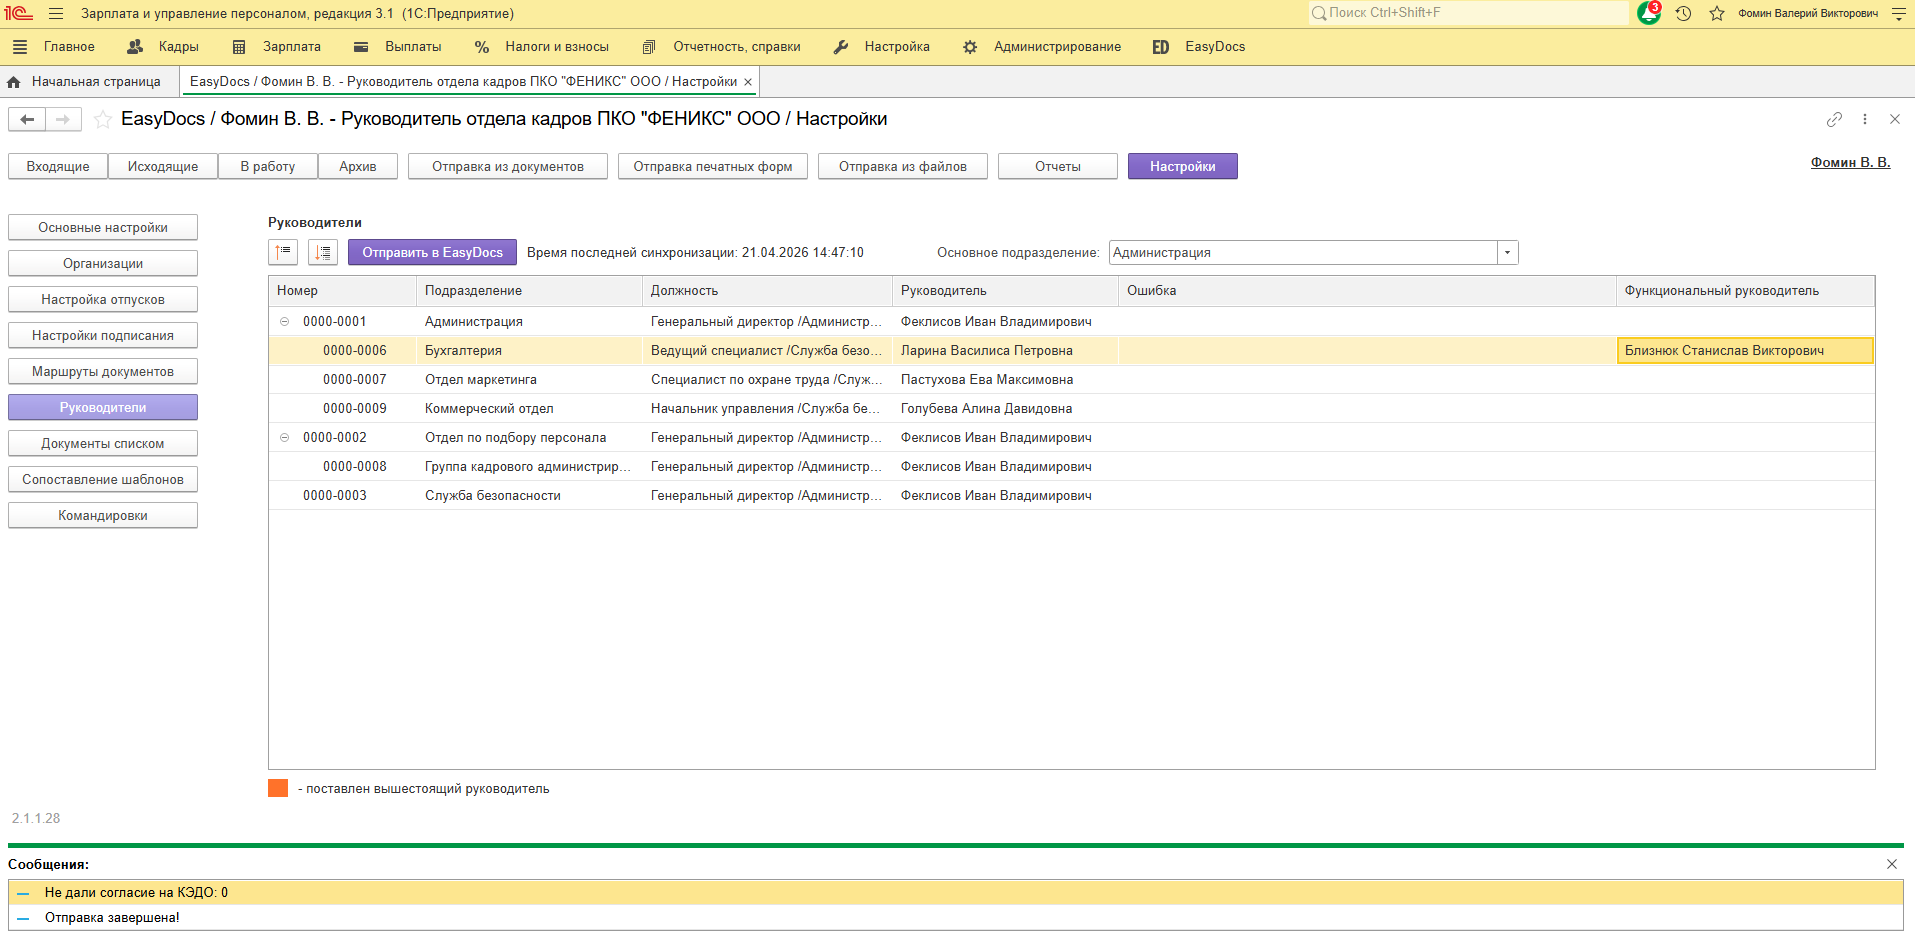Select the purple Настройки button
Image resolution: width=1915 pixels, height=939 pixels.
pos(1183,166)
